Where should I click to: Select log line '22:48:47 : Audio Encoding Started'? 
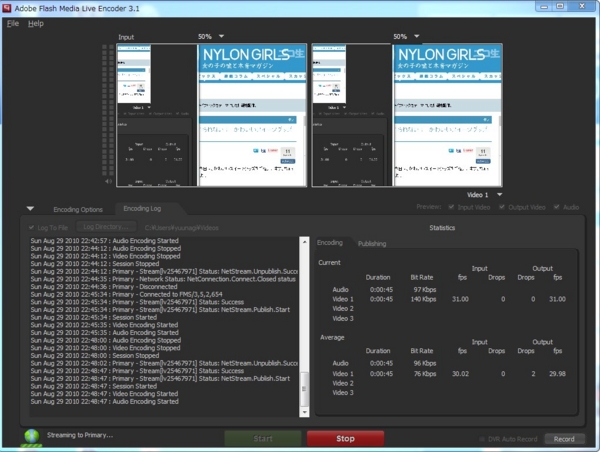(104, 401)
